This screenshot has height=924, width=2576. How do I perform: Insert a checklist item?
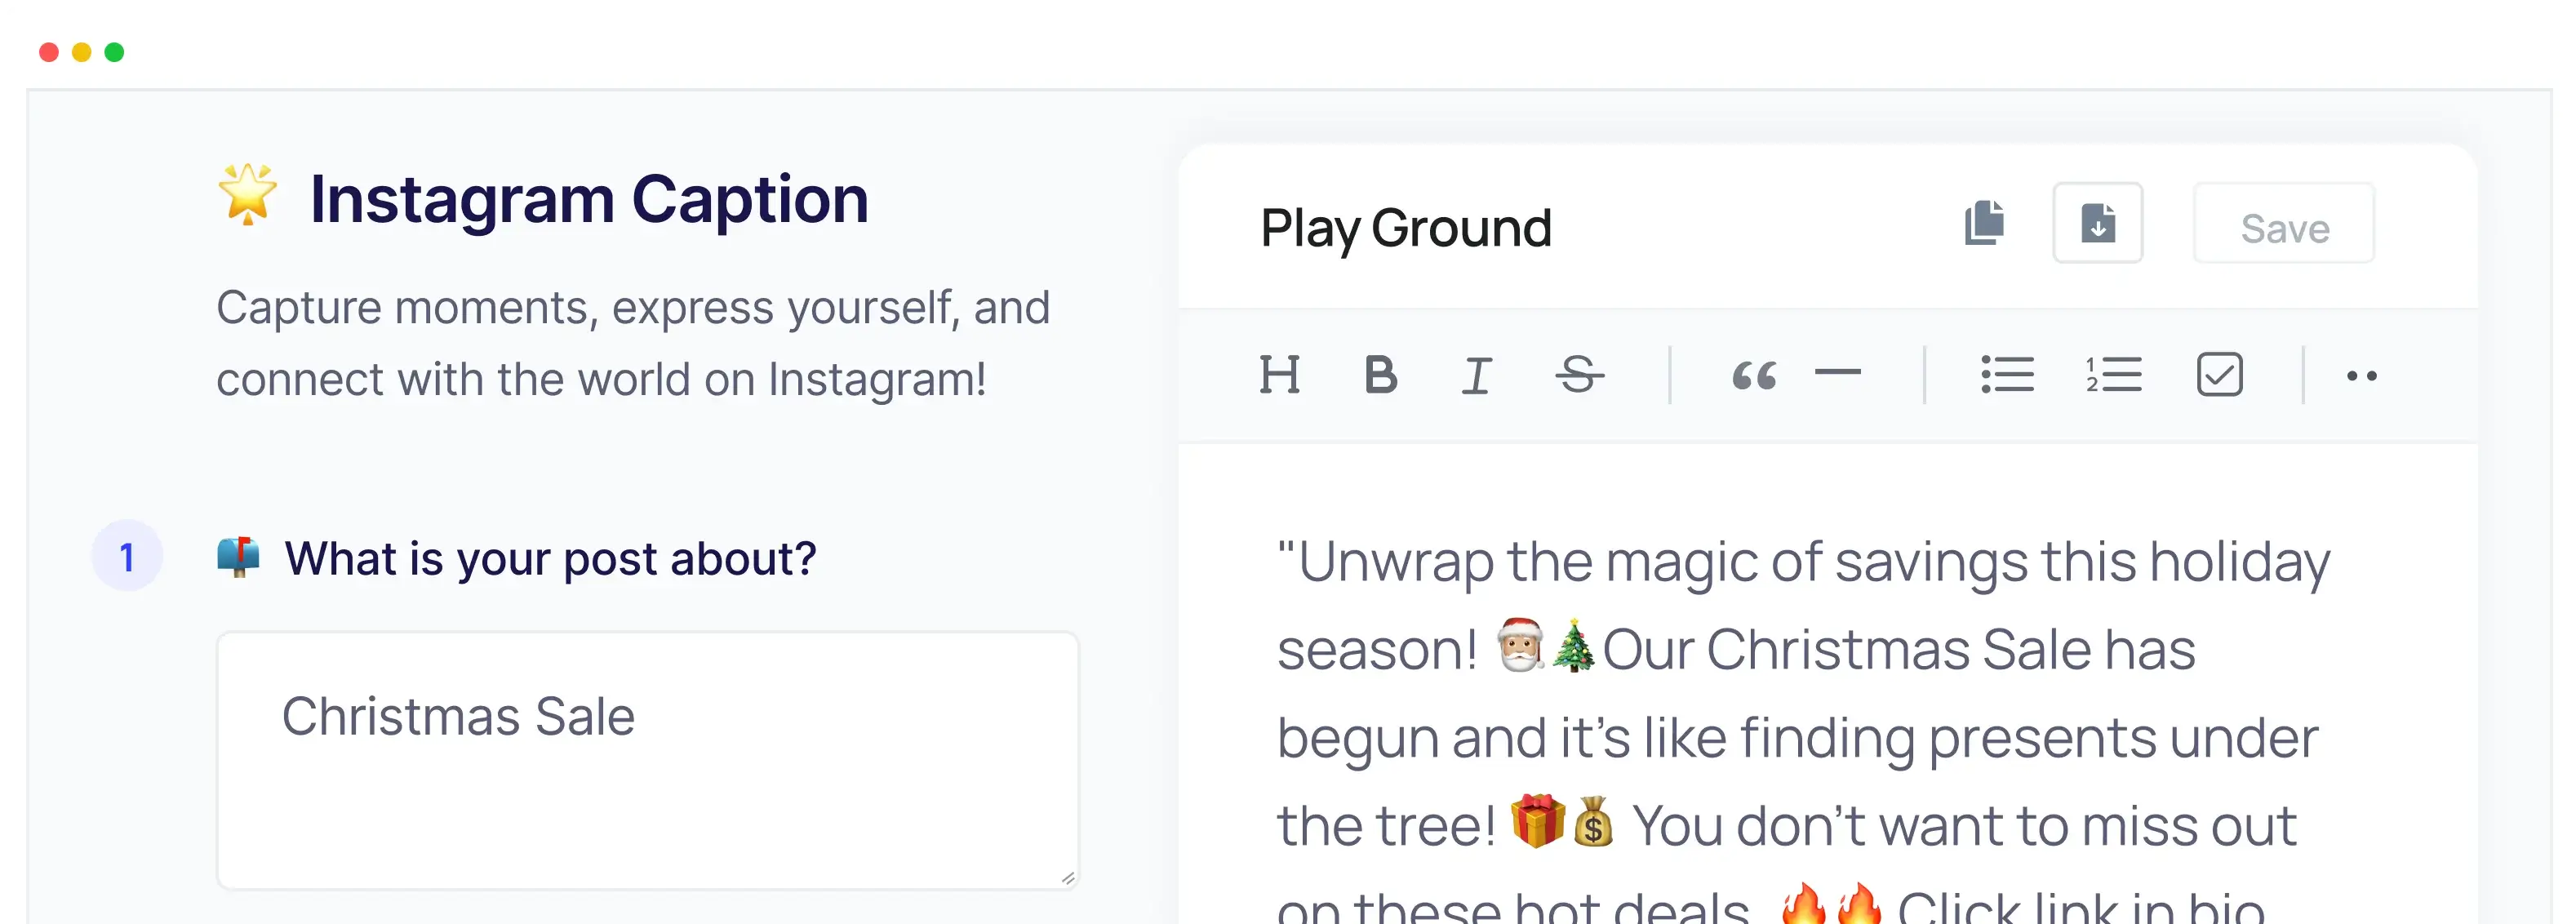pyautogui.click(x=2219, y=375)
